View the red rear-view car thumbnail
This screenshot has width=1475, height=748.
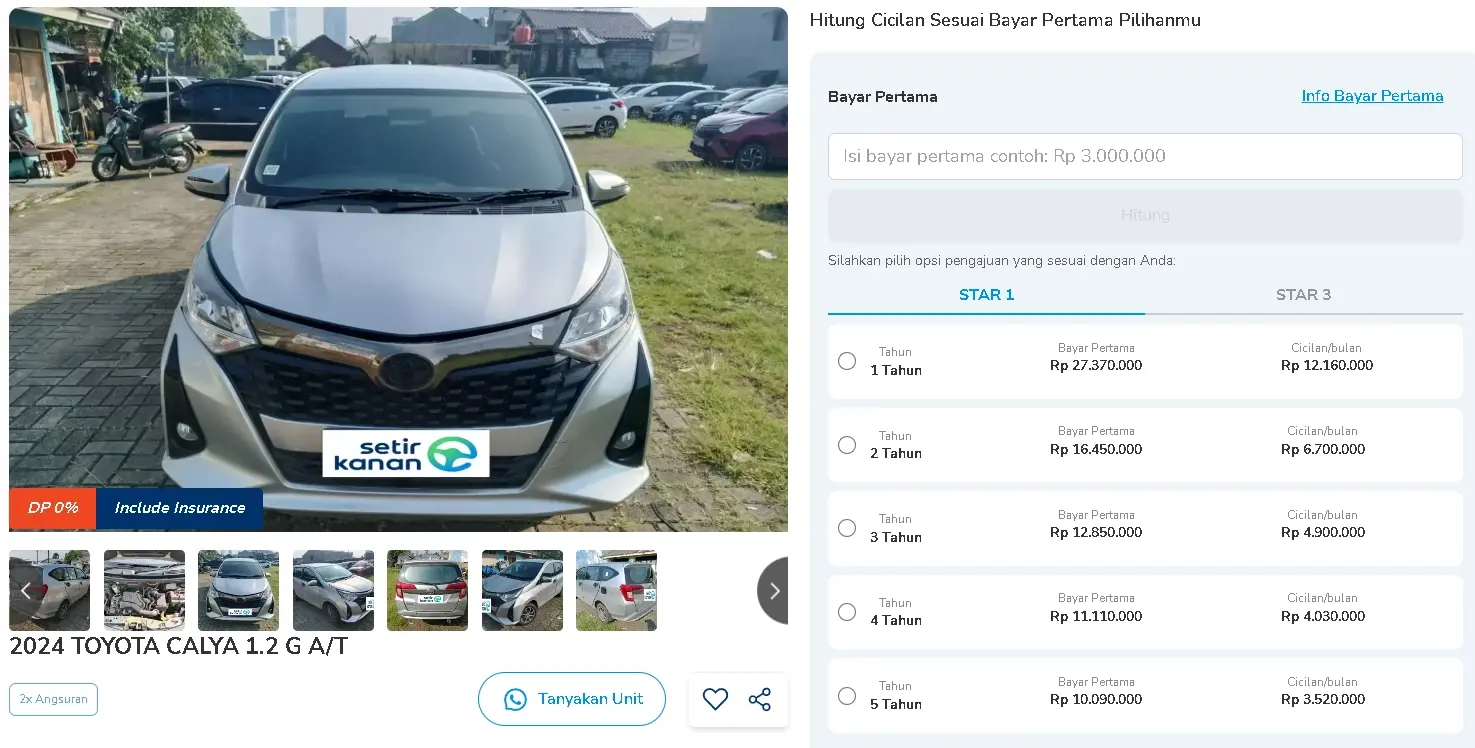(x=427, y=590)
